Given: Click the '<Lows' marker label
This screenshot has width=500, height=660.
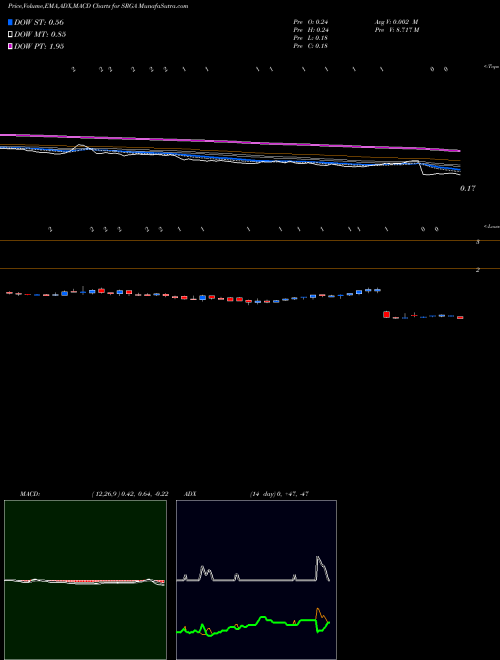Looking at the screenshot, I should (492, 226).
